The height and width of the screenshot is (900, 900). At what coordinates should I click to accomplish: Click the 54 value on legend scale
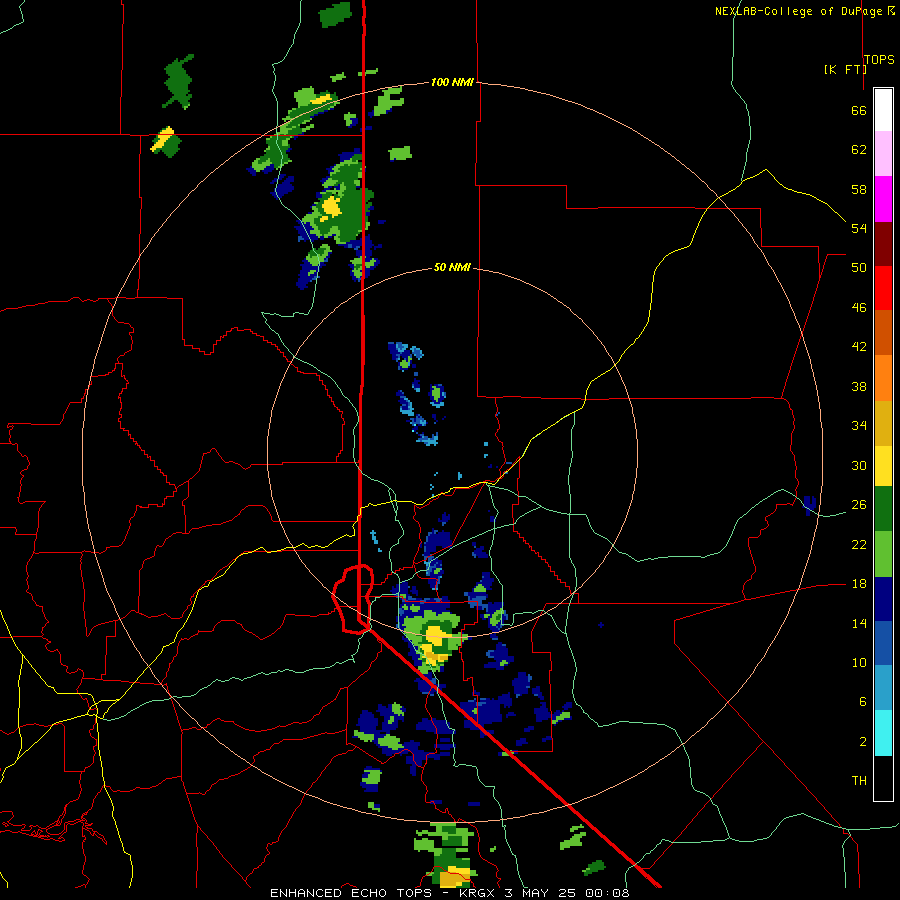pos(859,228)
